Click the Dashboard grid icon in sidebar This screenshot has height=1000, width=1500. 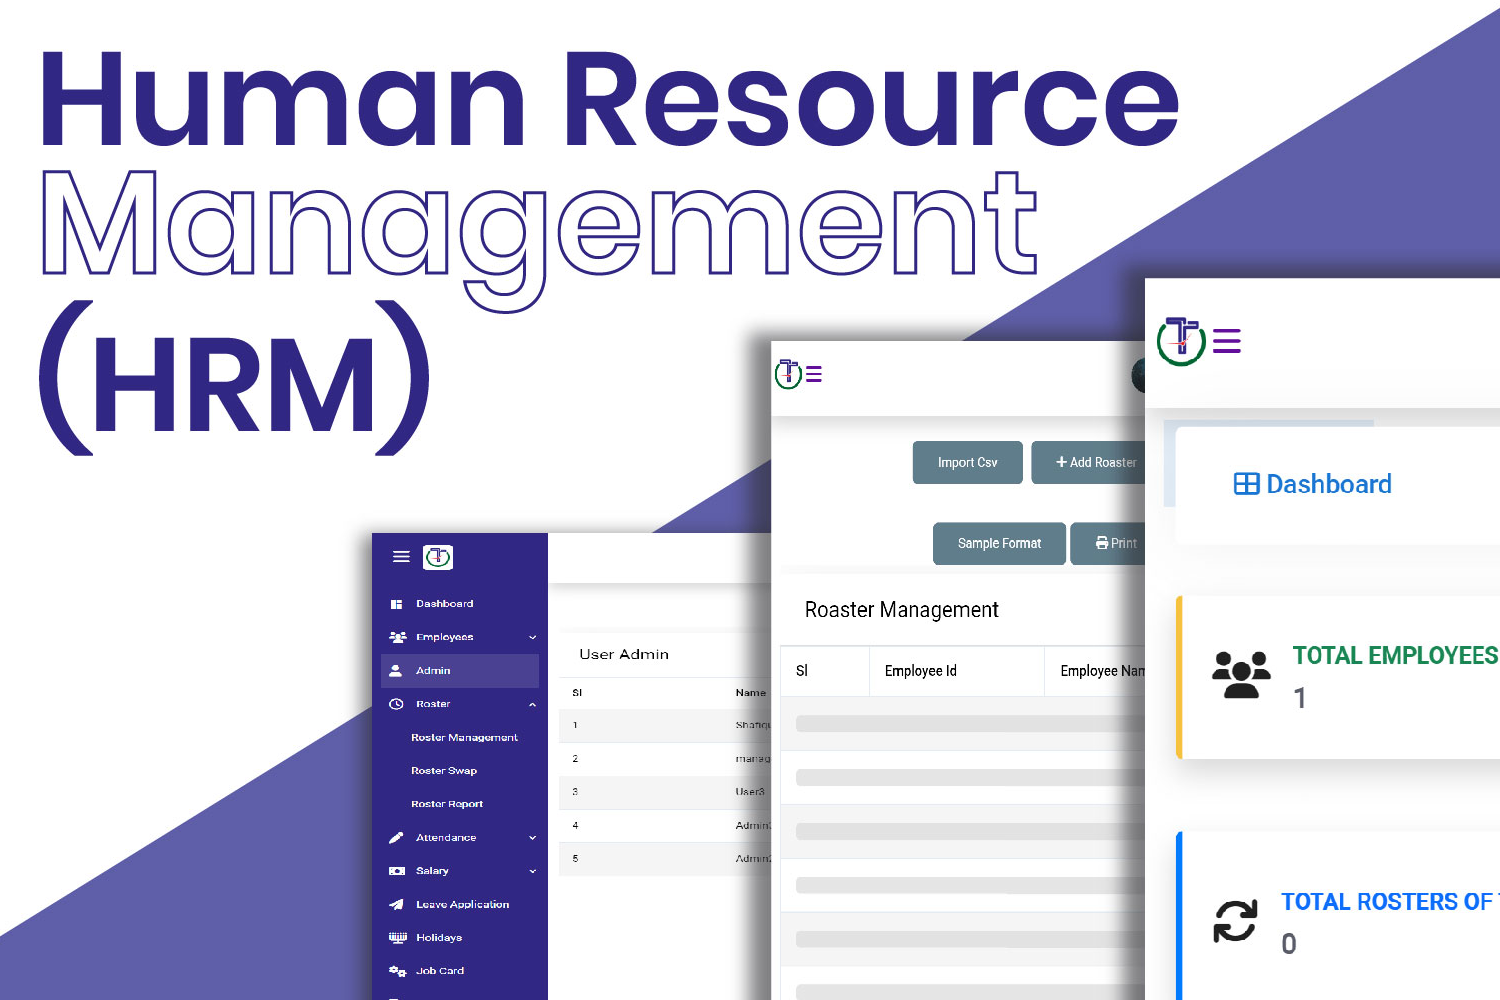click(x=396, y=604)
